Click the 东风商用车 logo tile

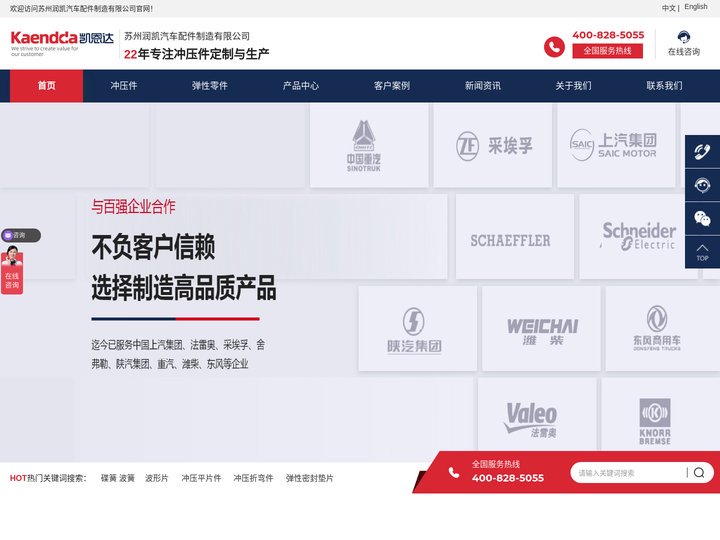click(663, 328)
